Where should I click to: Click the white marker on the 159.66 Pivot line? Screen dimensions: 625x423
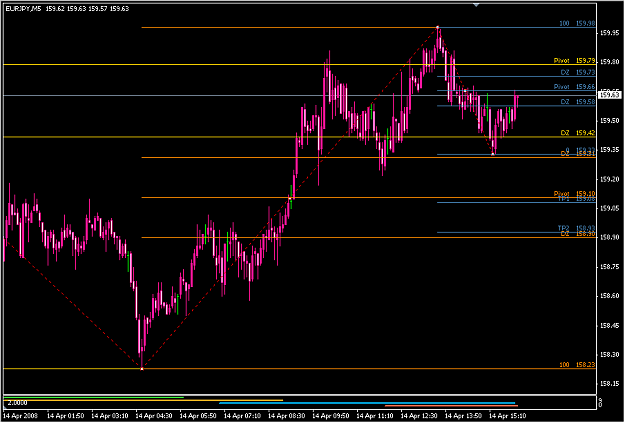(x=465, y=91)
